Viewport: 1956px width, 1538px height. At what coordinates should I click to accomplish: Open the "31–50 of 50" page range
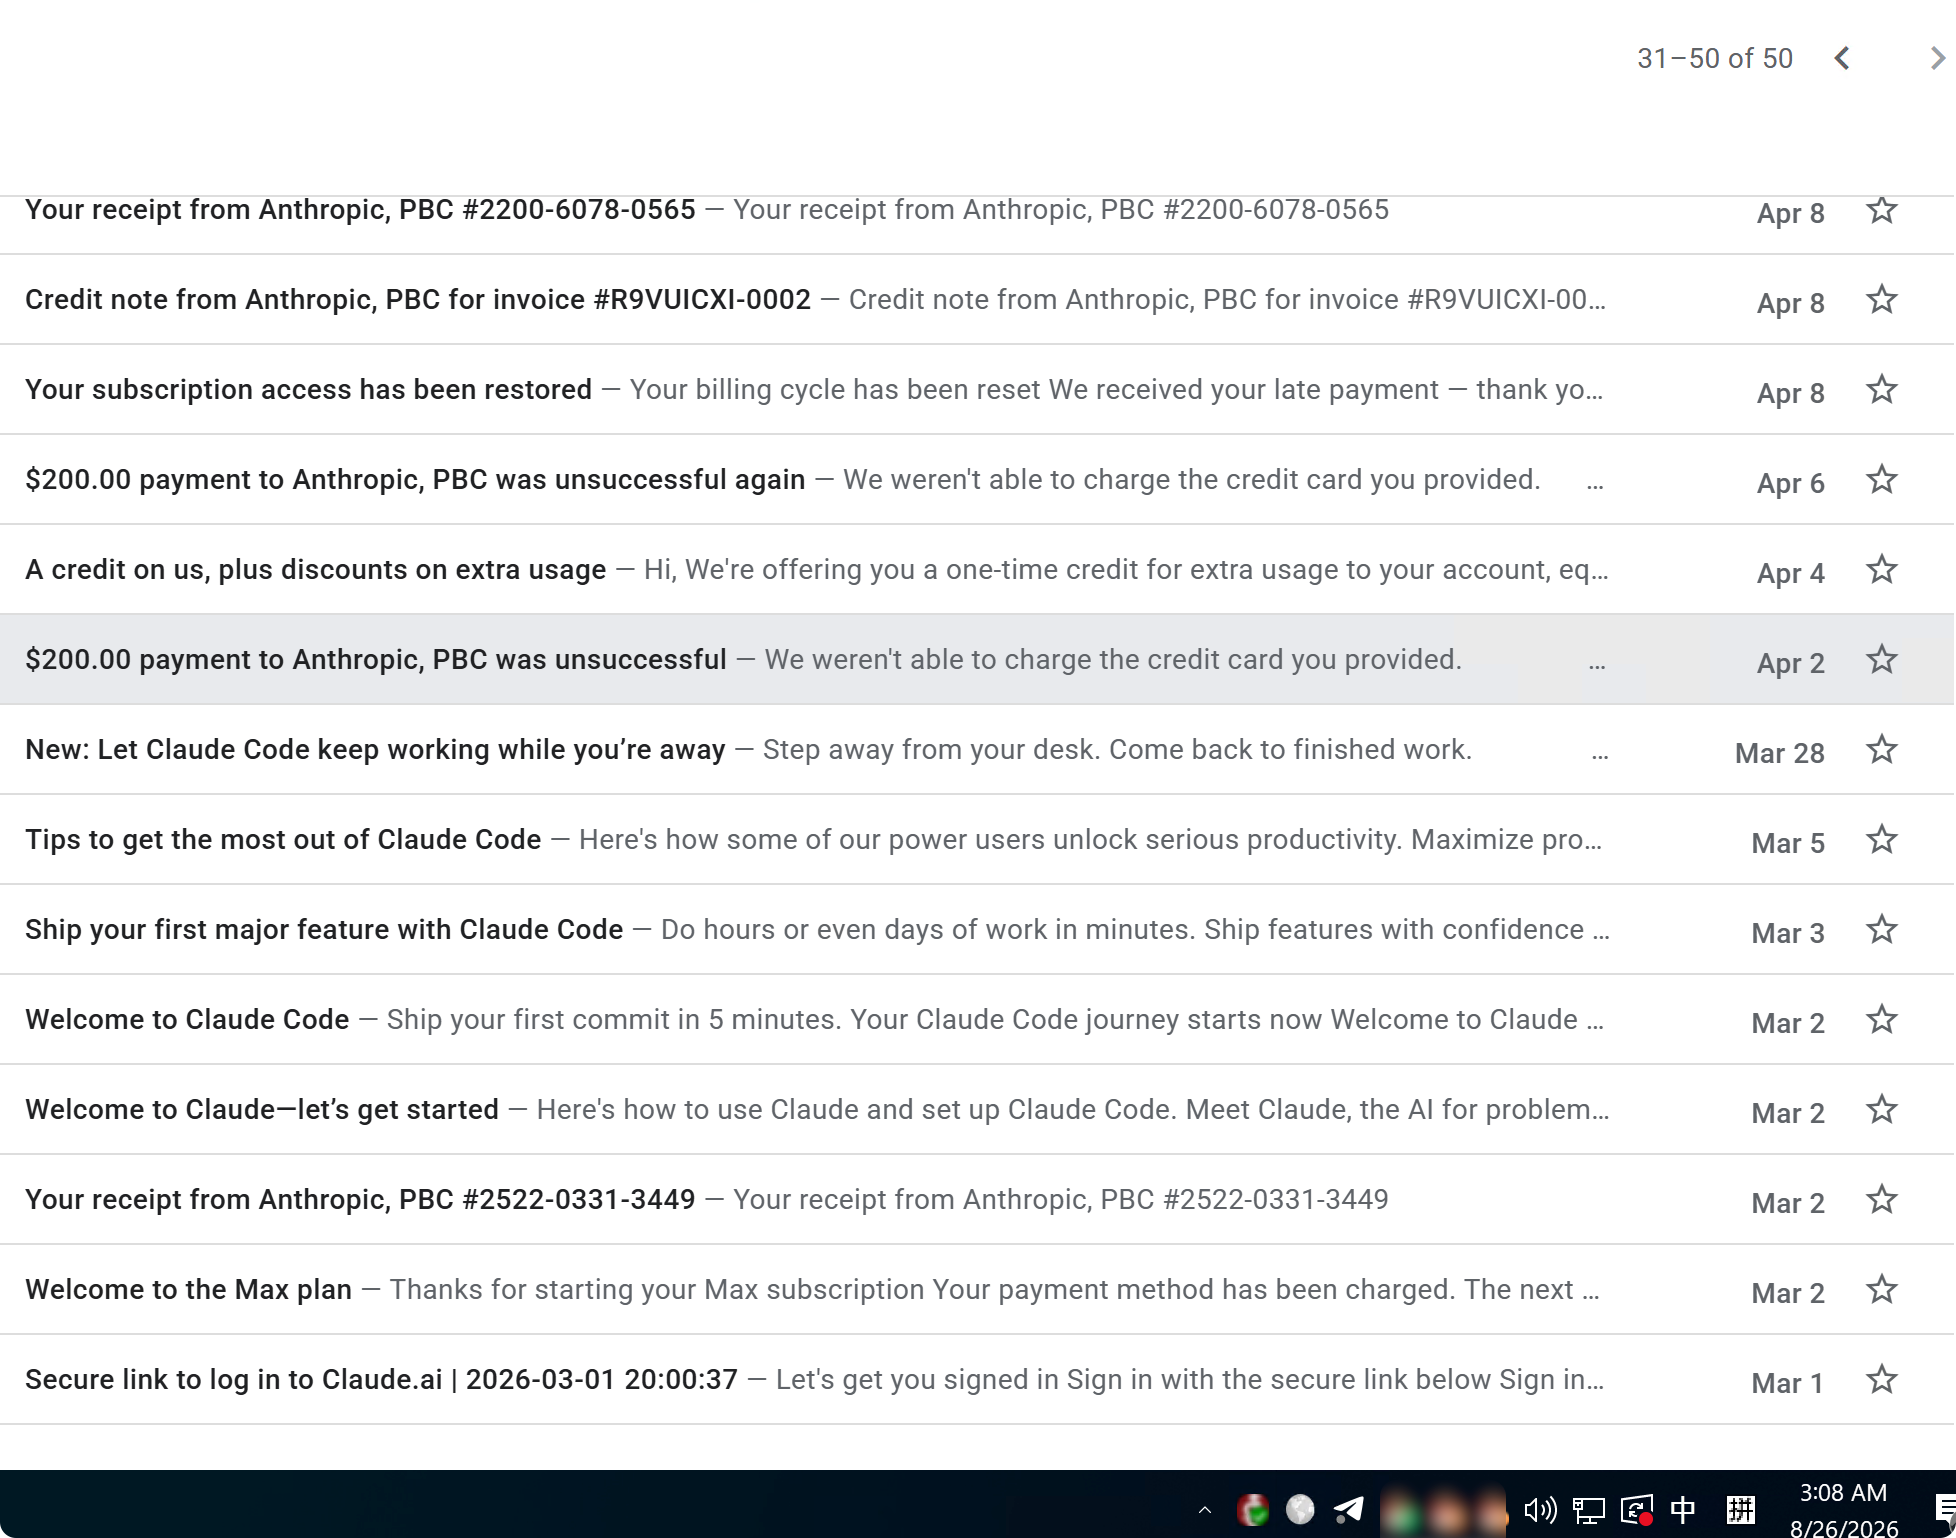[1715, 58]
